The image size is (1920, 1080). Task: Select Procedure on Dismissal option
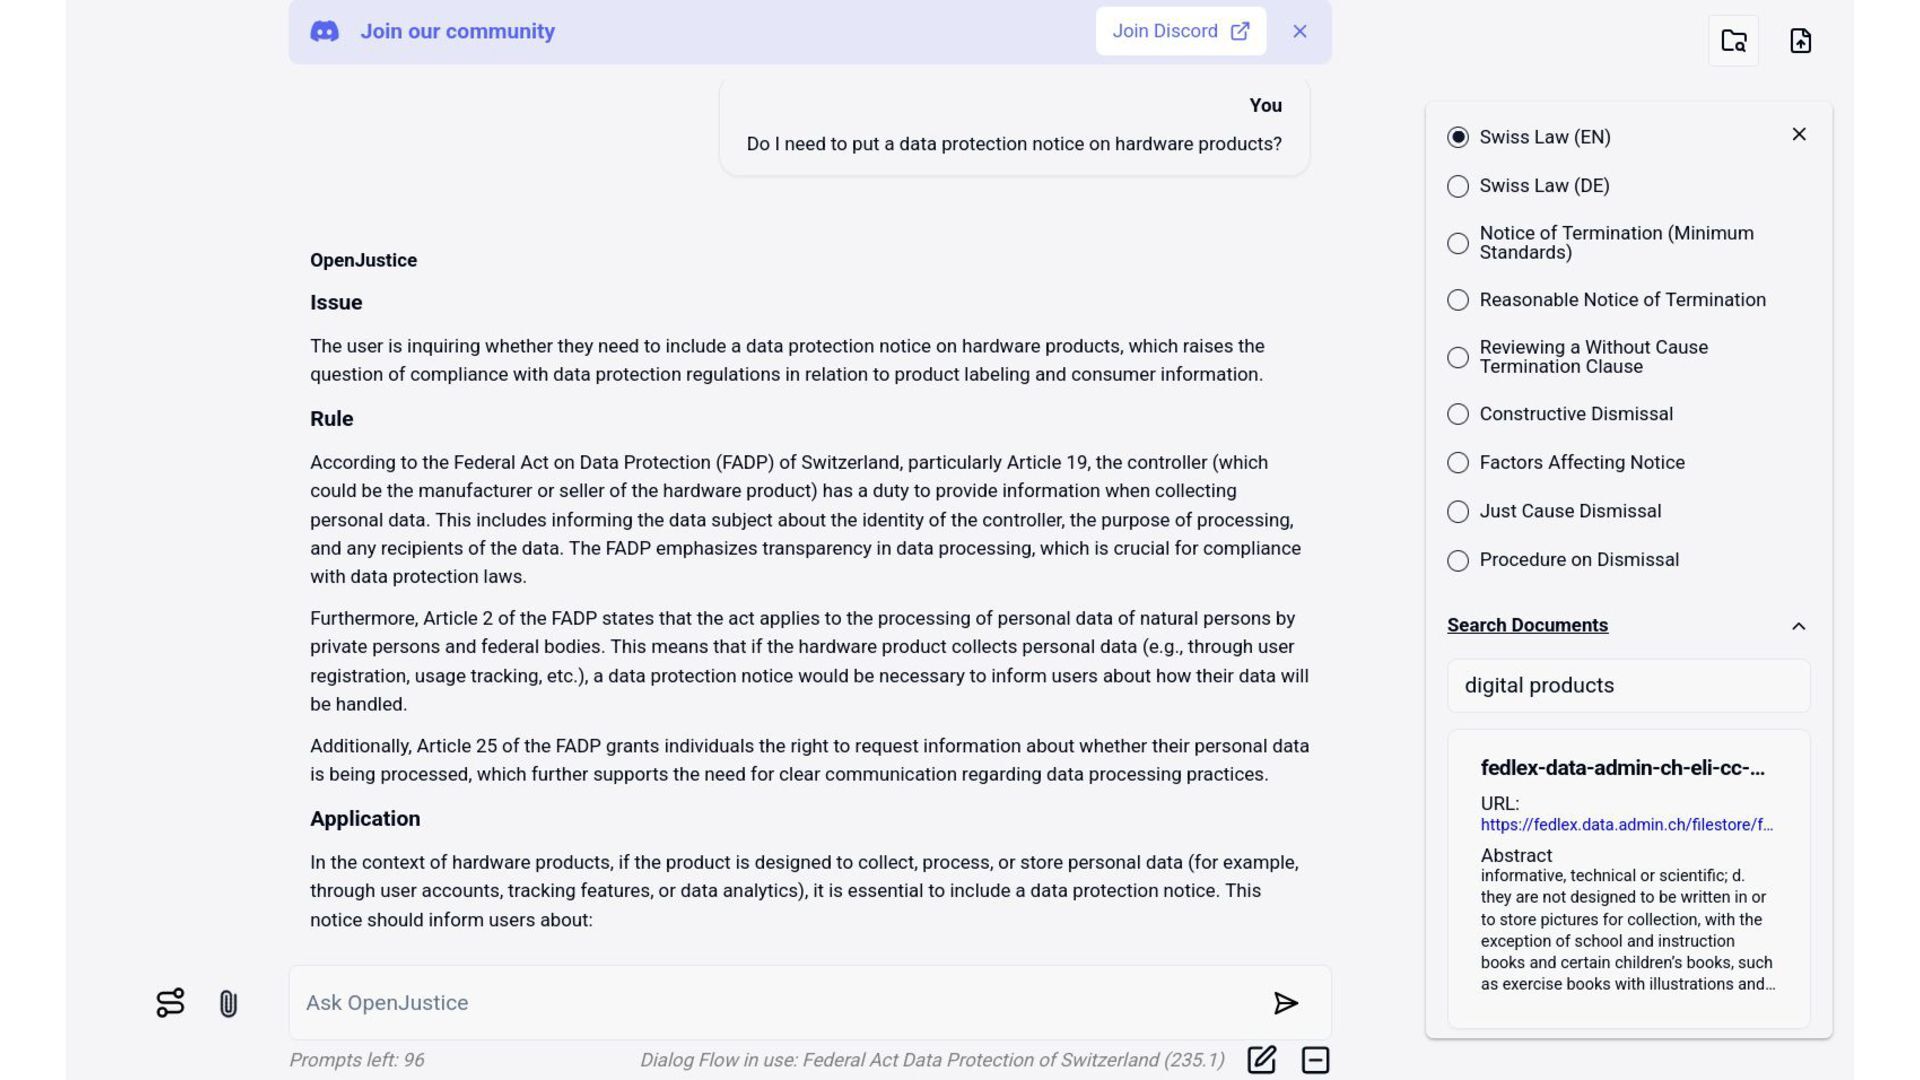[x=1458, y=560]
